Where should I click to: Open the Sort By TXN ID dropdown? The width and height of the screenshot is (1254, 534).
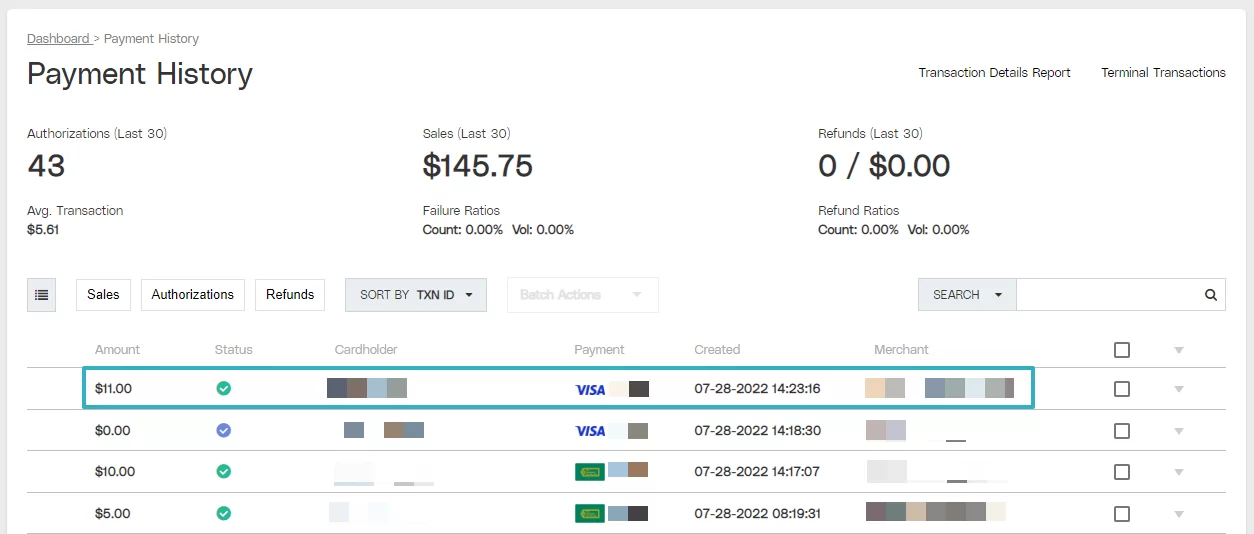tap(416, 295)
